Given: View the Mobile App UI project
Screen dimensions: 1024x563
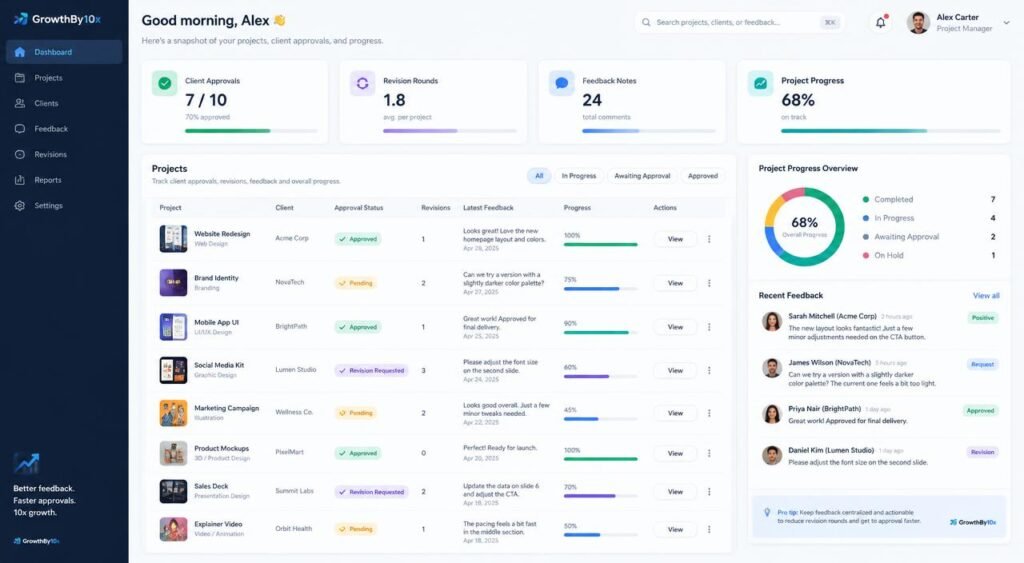Looking at the screenshot, I should coord(675,327).
